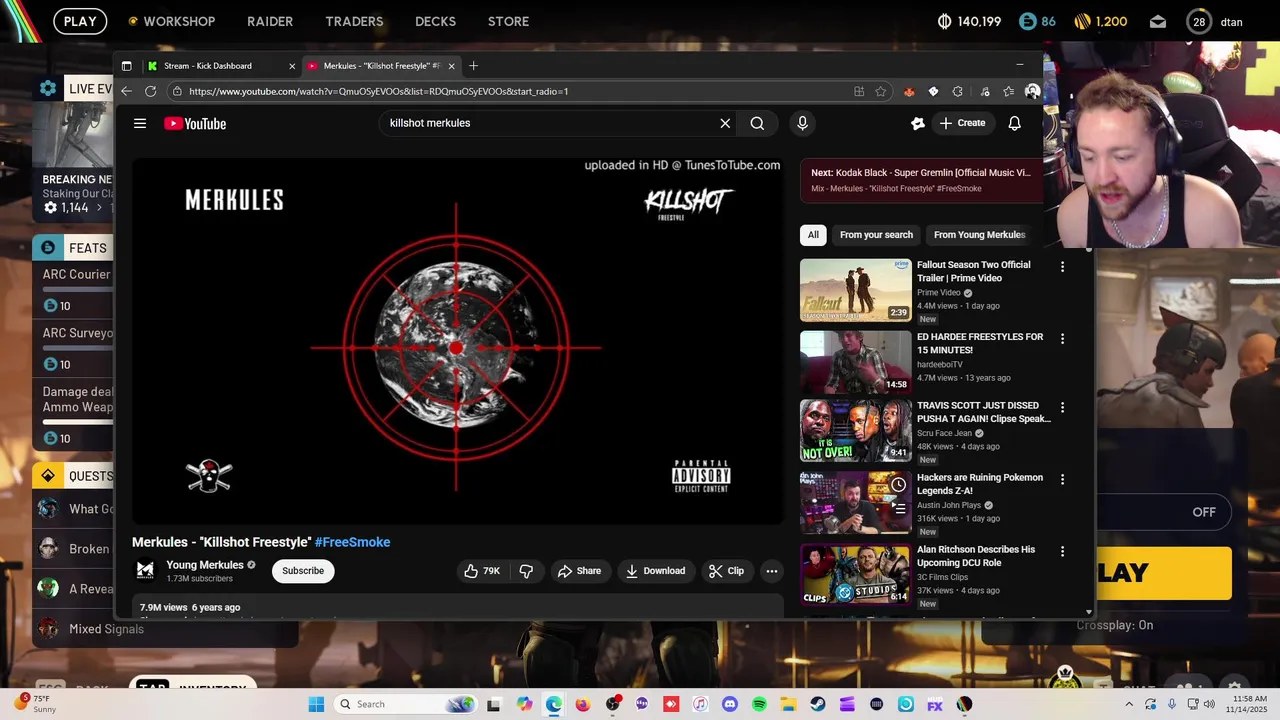Open the YouTube Create menu
This screenshot has height=720, width=1280.
click(962, 123)
